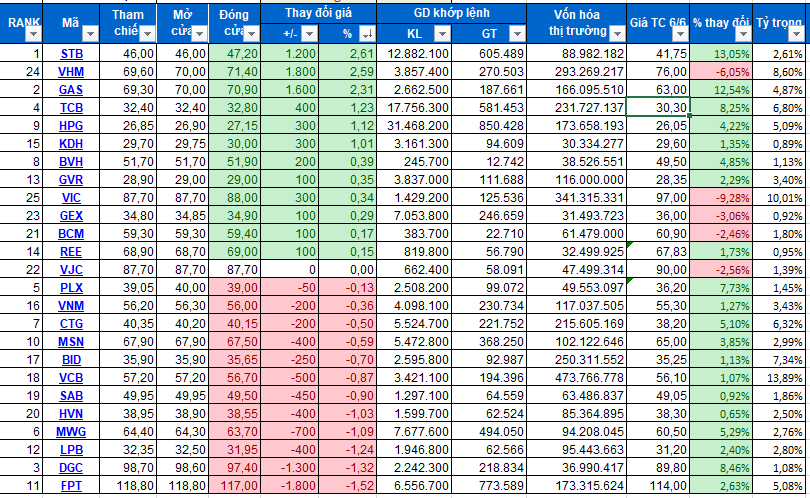Screen dimensions: 810x498
Task: Open the PLX ticker link
Action: coord(71,288)
